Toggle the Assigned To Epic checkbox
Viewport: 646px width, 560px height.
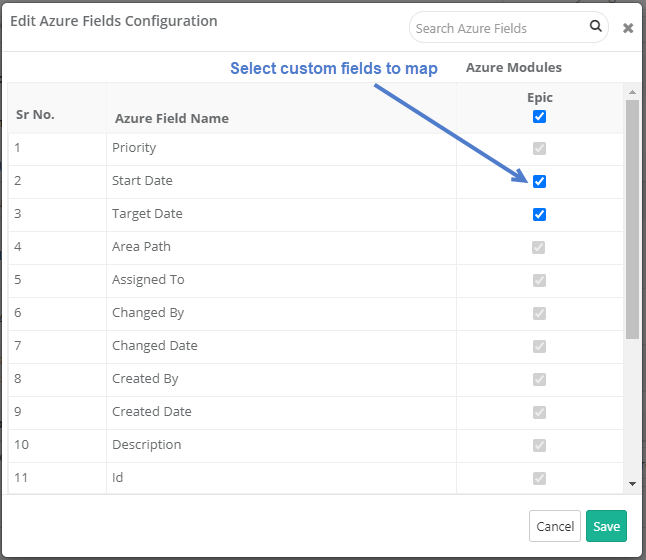point(539,280)
